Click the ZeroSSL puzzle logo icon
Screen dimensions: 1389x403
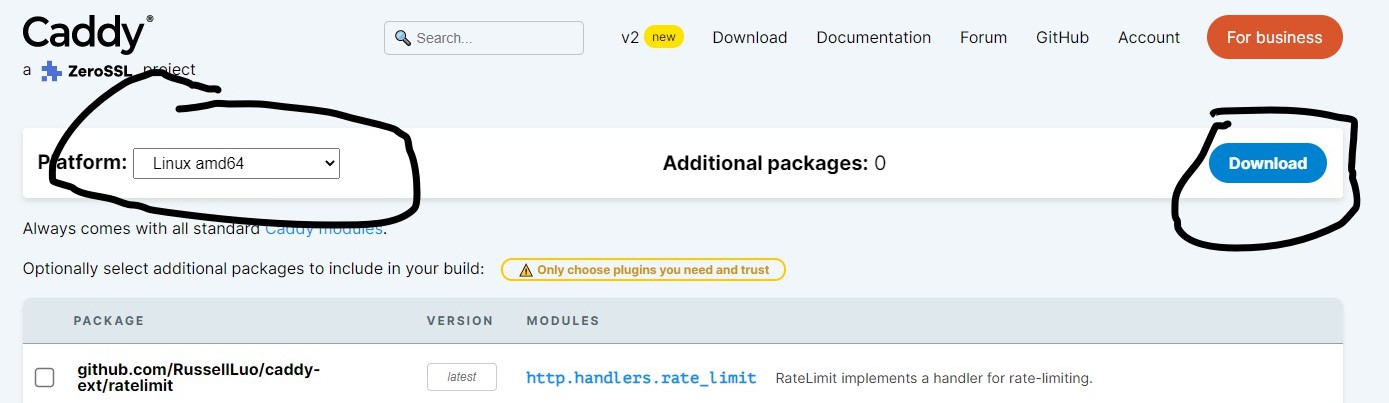click(x=51, y=72)
